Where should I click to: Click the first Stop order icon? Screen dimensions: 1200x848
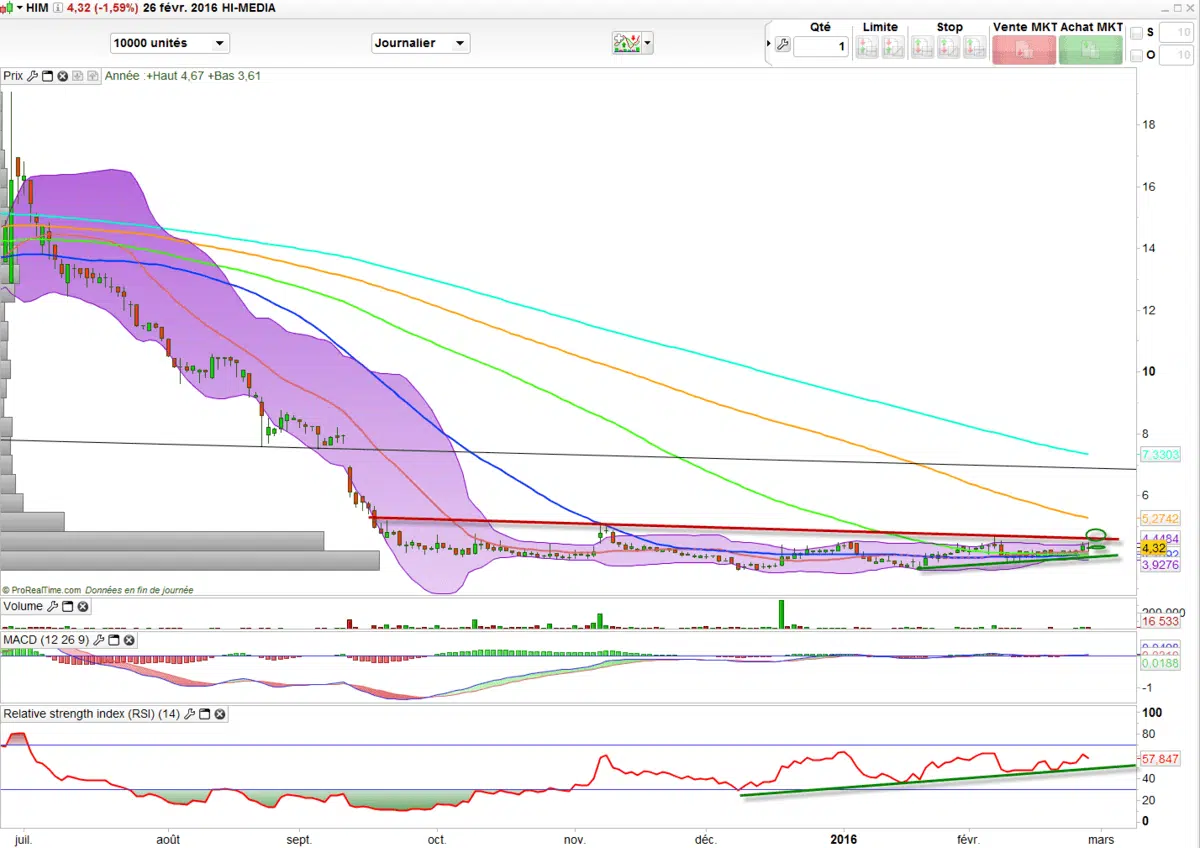coord(922,46)
